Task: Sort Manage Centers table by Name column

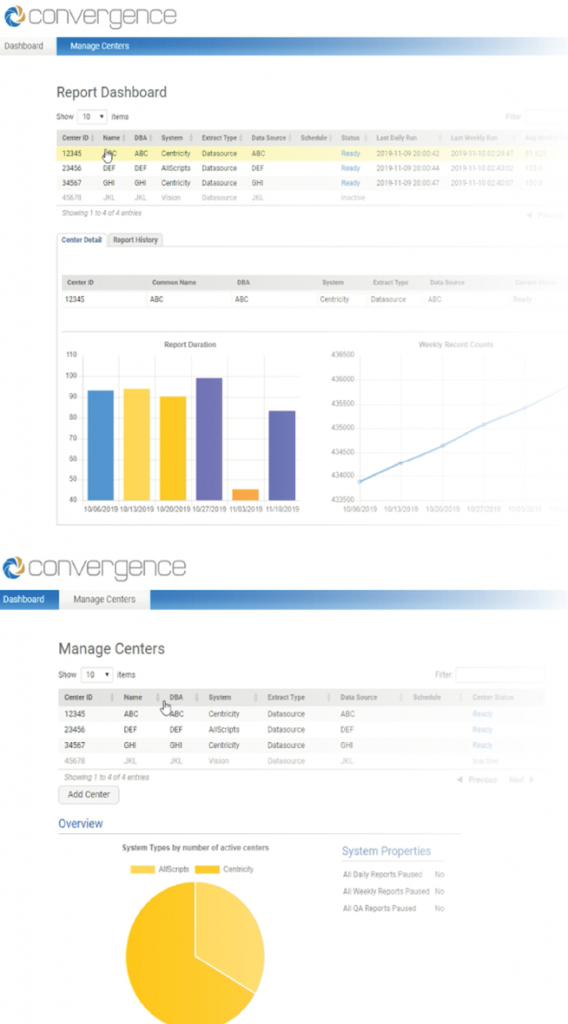Action: point(141,697)
